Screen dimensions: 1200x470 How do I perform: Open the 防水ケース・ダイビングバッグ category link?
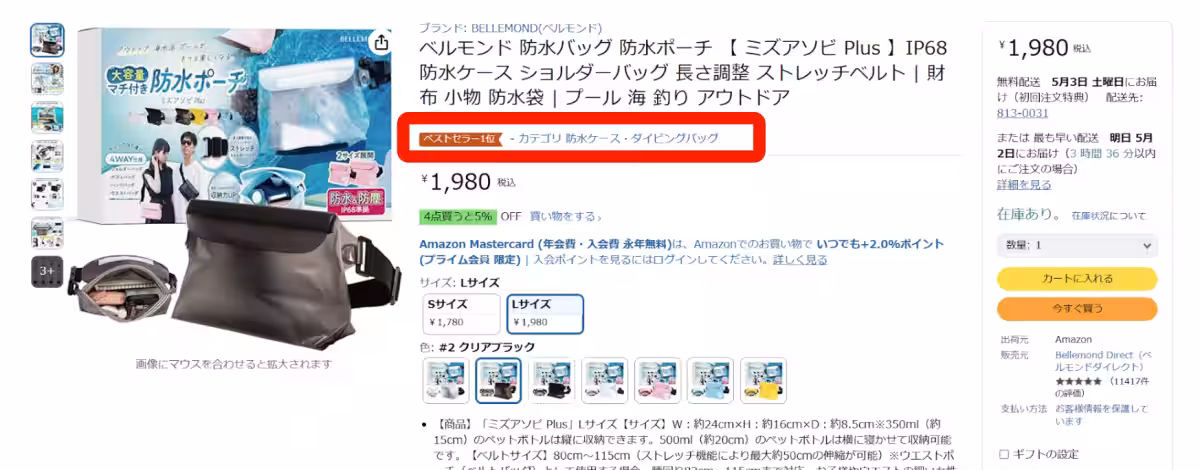pos(642,138)
